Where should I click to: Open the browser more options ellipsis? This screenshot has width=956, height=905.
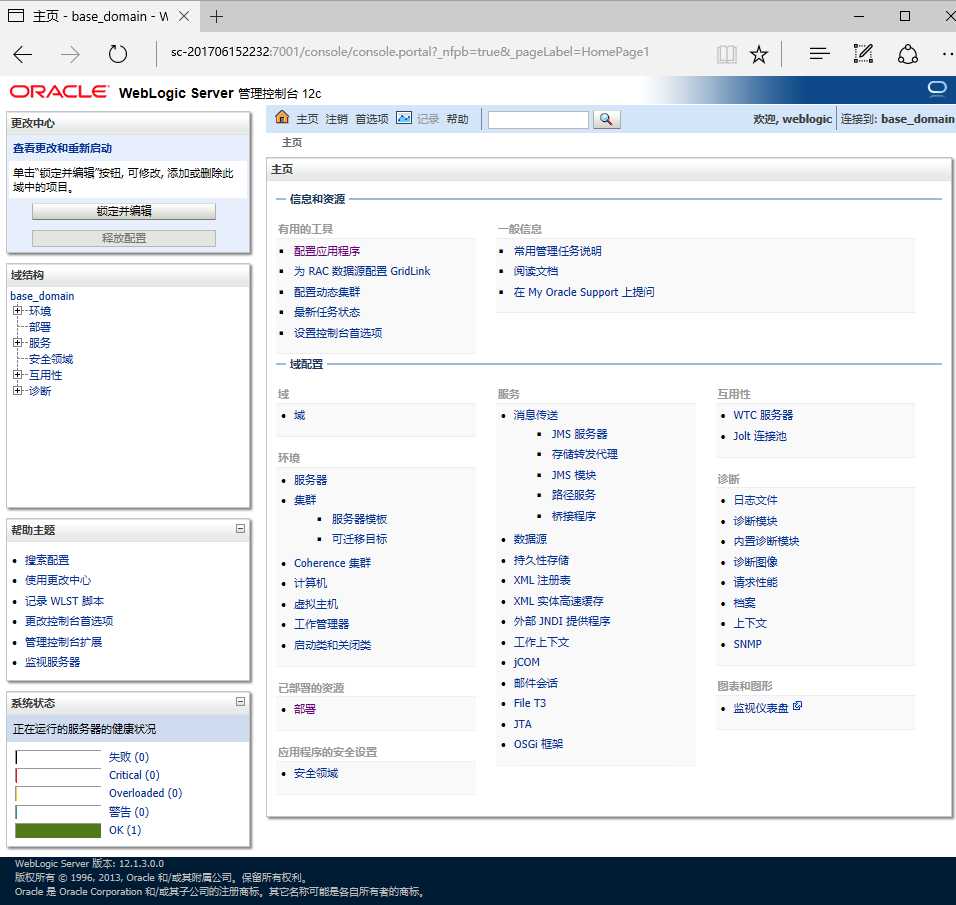pyautogui.click(x=948, y=54)
